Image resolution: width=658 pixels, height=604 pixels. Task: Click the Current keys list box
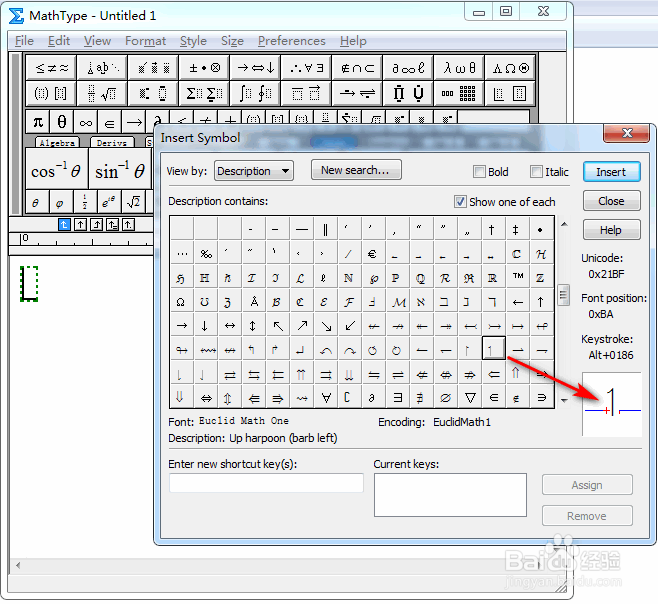(450, 495)
